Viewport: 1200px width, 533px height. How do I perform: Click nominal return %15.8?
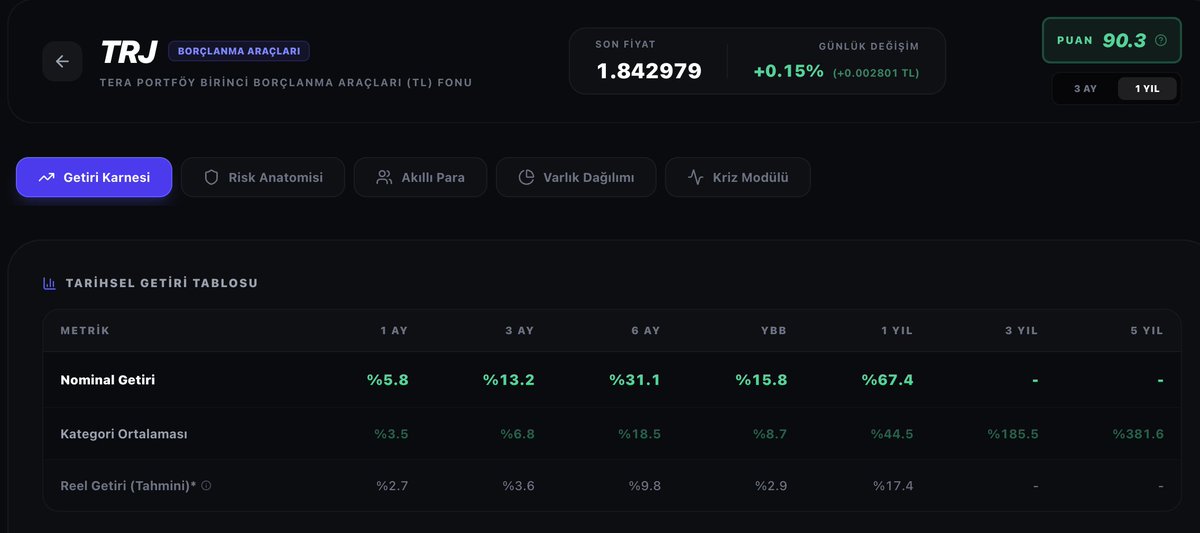pyautogui.click(x=761, y=380)
